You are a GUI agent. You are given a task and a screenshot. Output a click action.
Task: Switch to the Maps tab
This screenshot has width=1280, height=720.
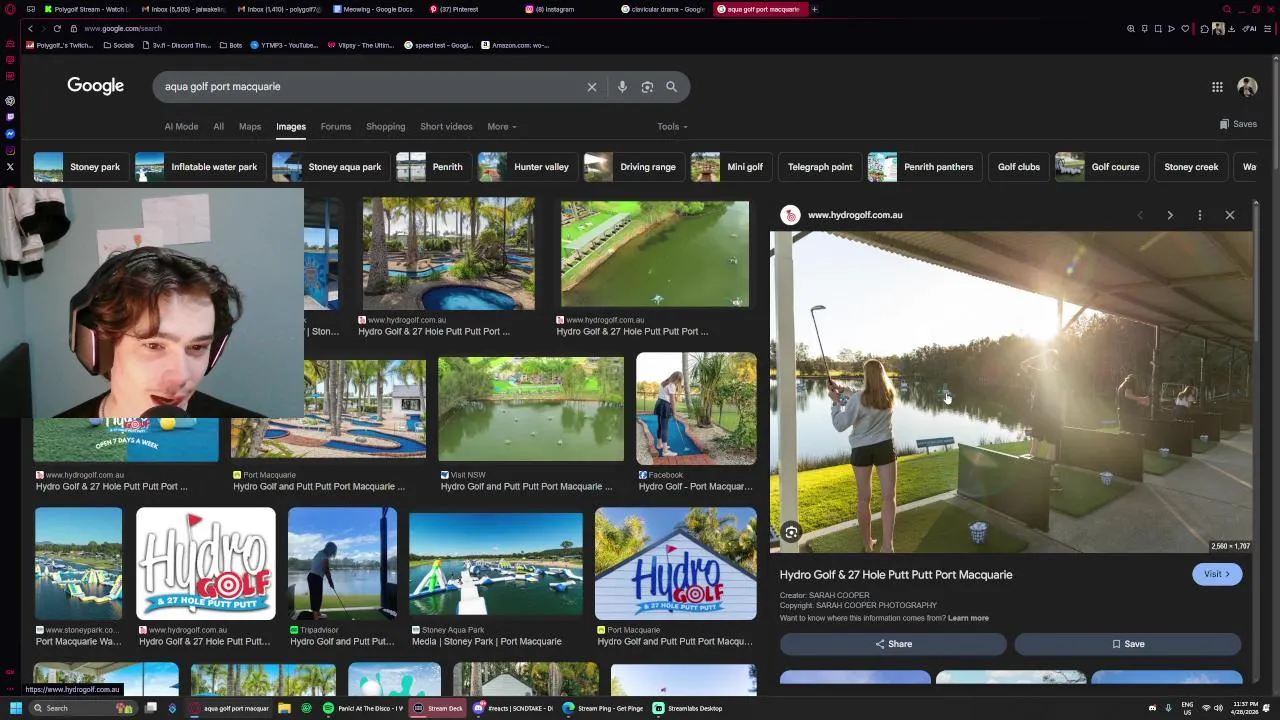click(250, 127)
